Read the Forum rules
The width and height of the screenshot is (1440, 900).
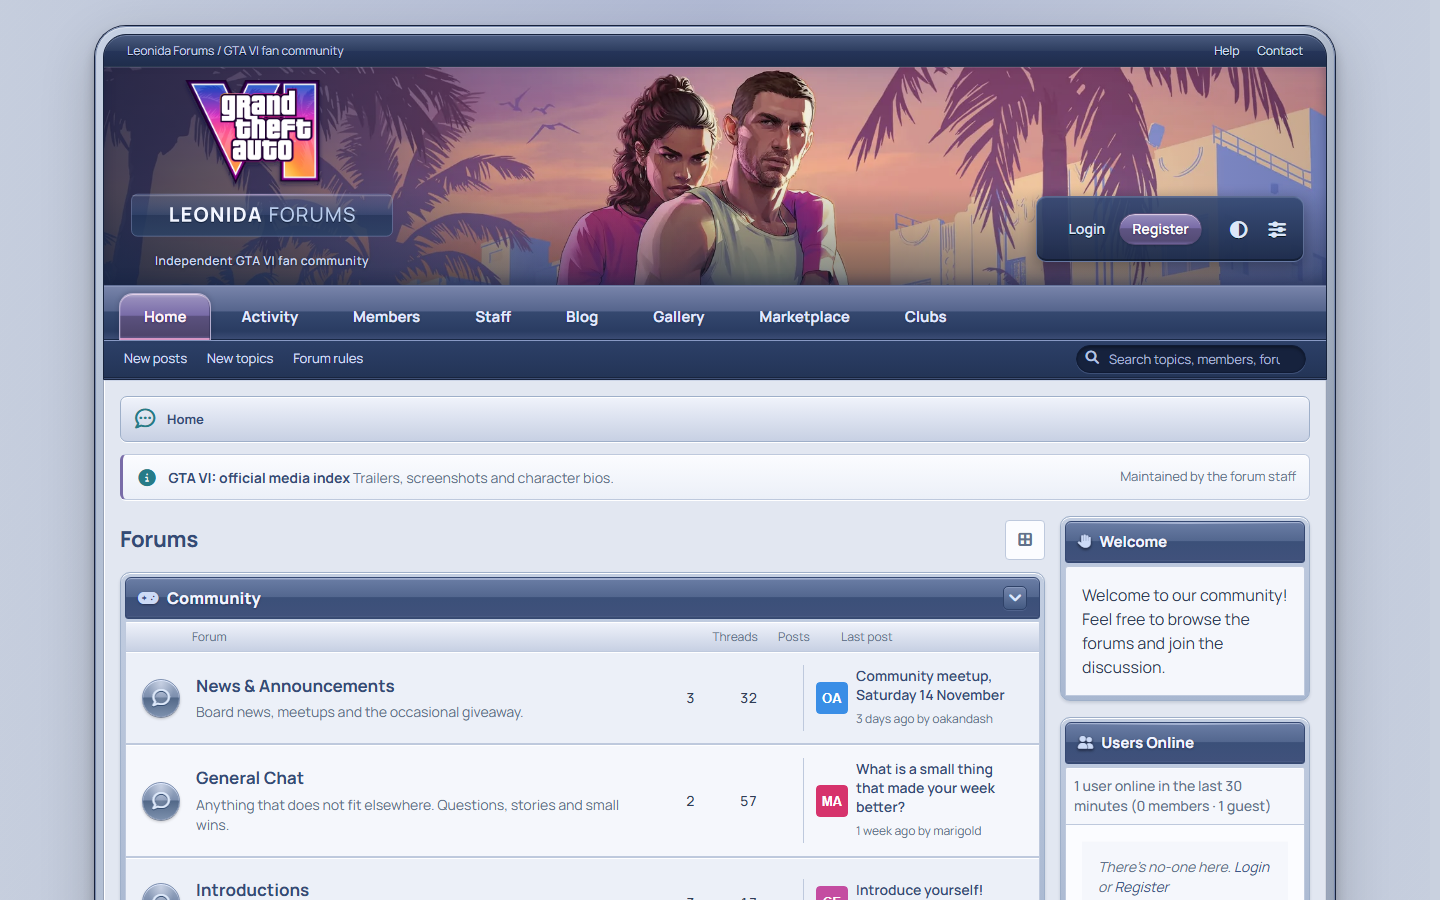point(328,358)
